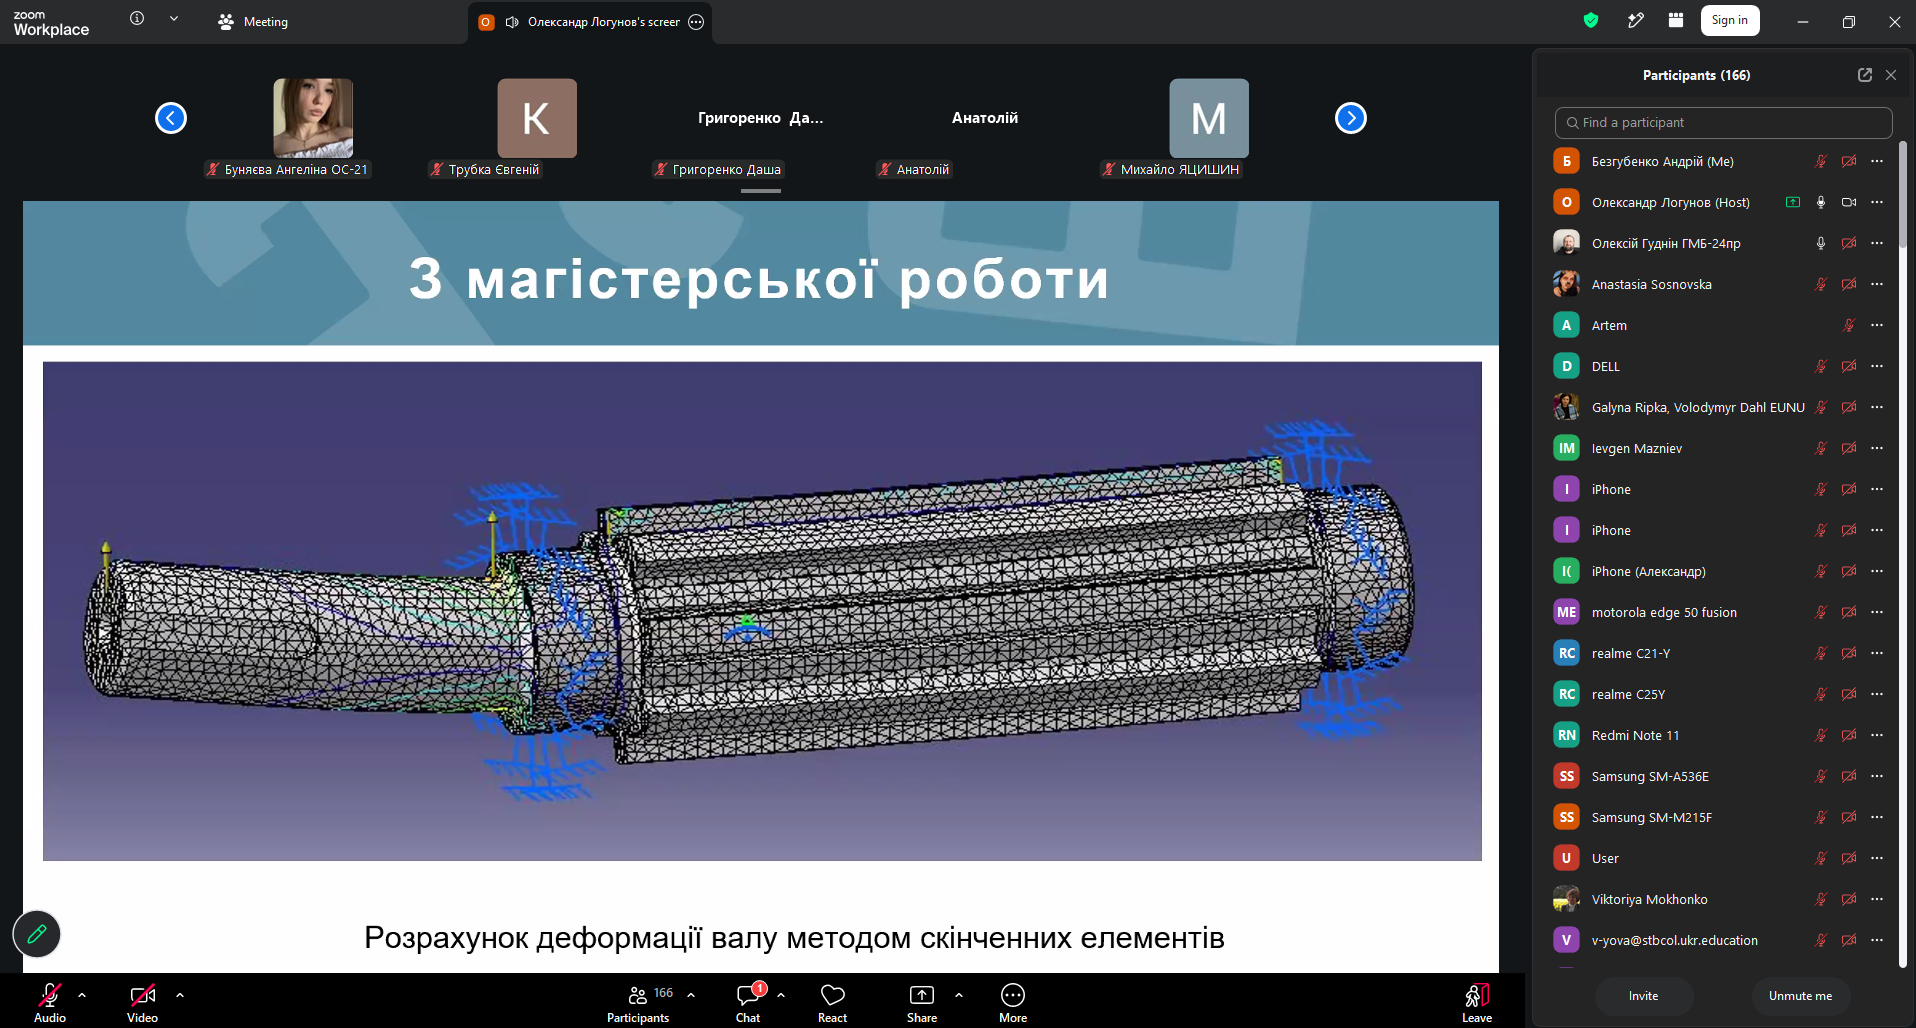Select Трубка Євгеній video tile

[537, 118]
